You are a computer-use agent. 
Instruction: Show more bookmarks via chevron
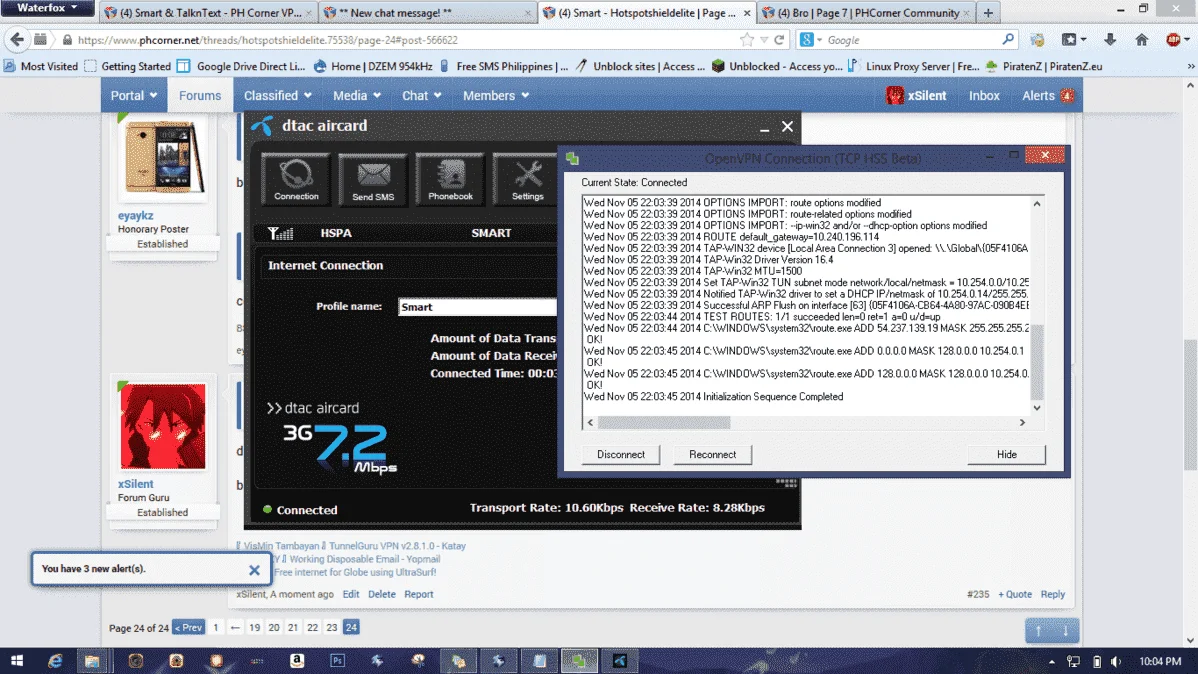pos(1190,66)
